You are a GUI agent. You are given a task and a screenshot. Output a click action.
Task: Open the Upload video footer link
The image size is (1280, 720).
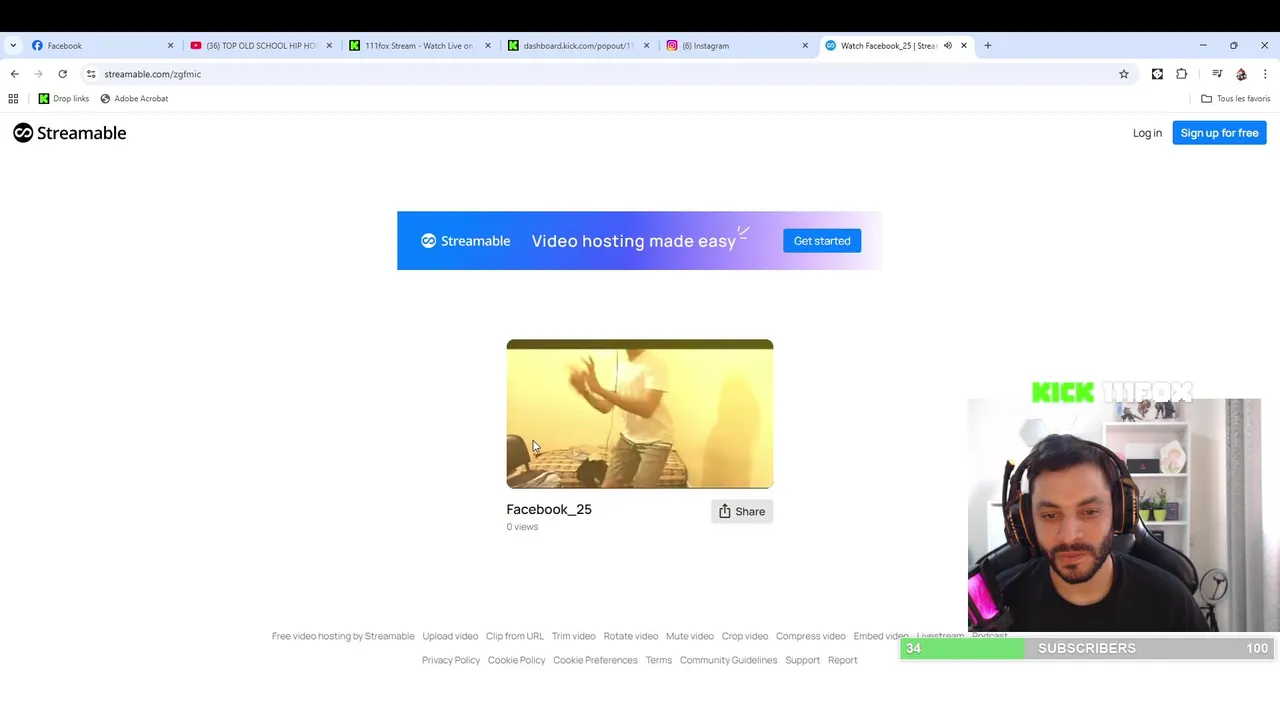(x=450, y=636)
